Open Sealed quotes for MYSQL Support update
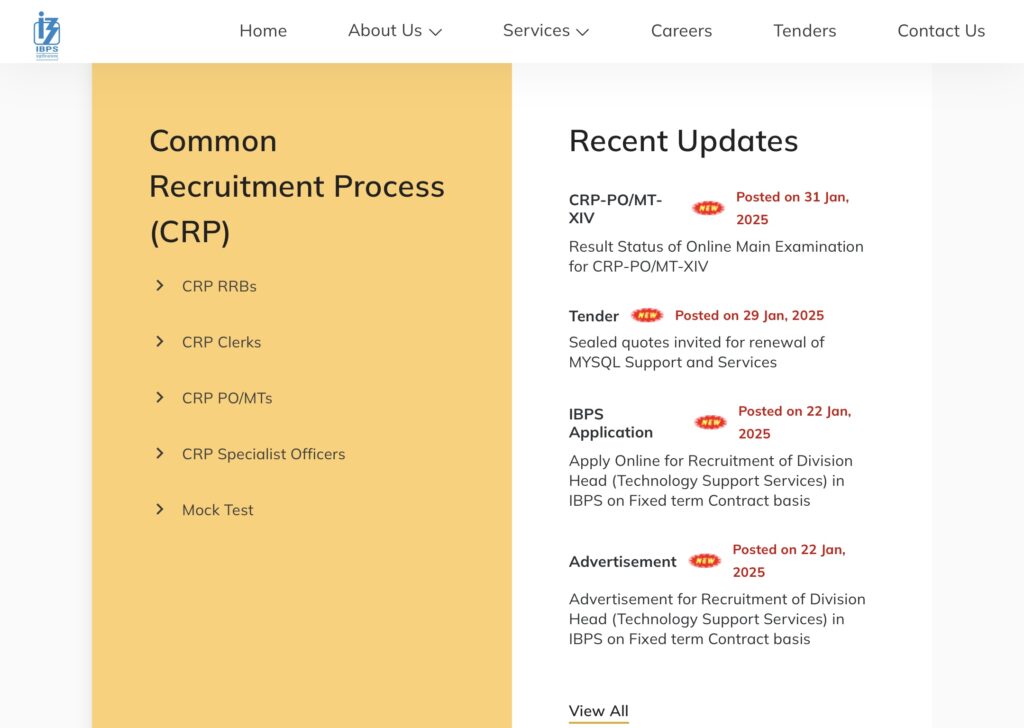This screenshot has width=1024, height=728. (x=696, y=353)
